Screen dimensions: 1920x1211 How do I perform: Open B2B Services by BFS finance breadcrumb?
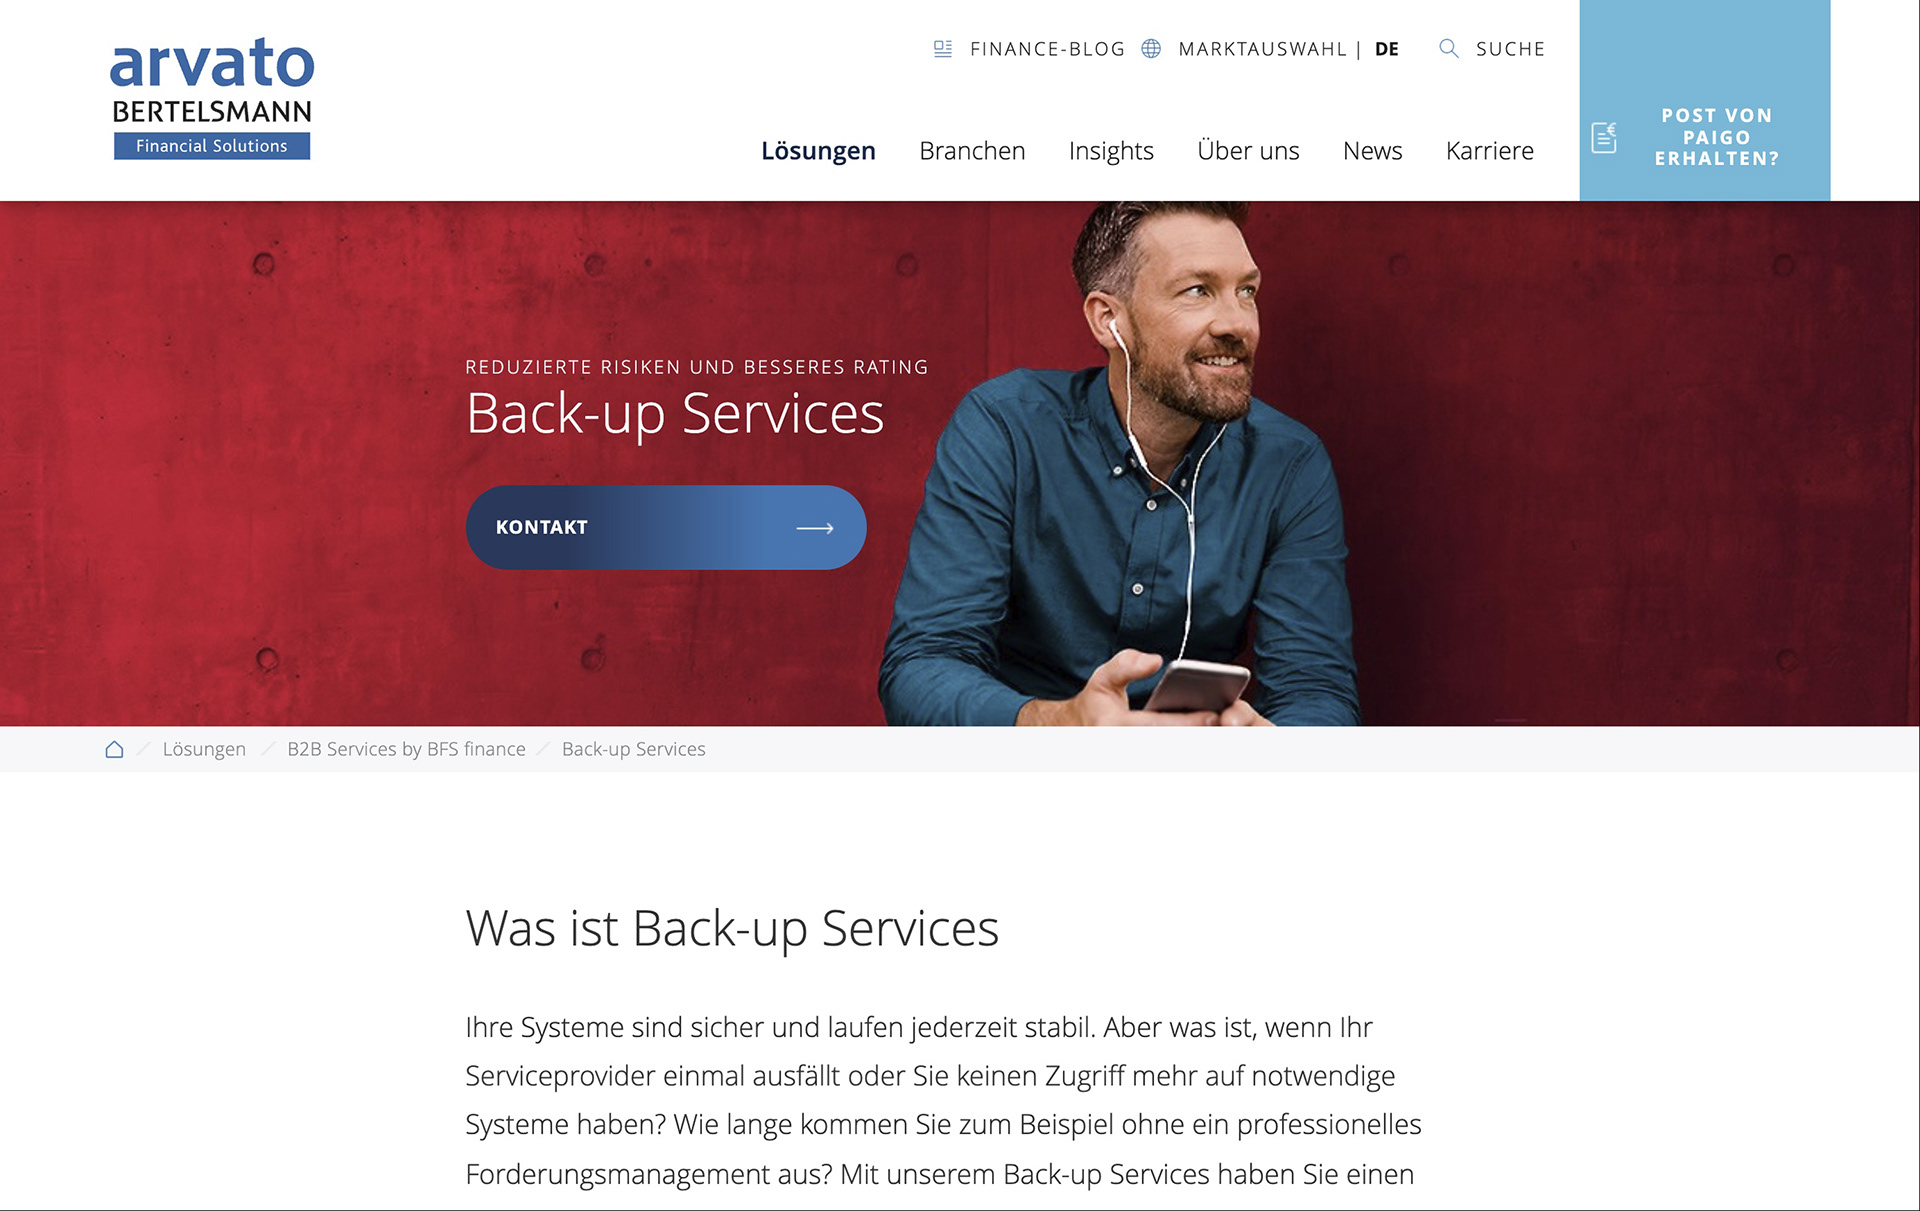[x=406, y=749]
